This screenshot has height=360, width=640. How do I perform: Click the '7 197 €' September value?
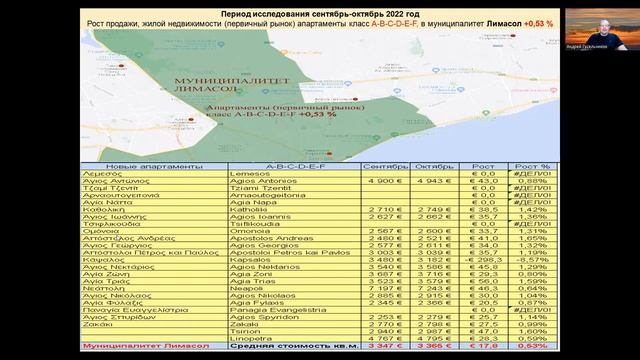click(x=385, y=289)
